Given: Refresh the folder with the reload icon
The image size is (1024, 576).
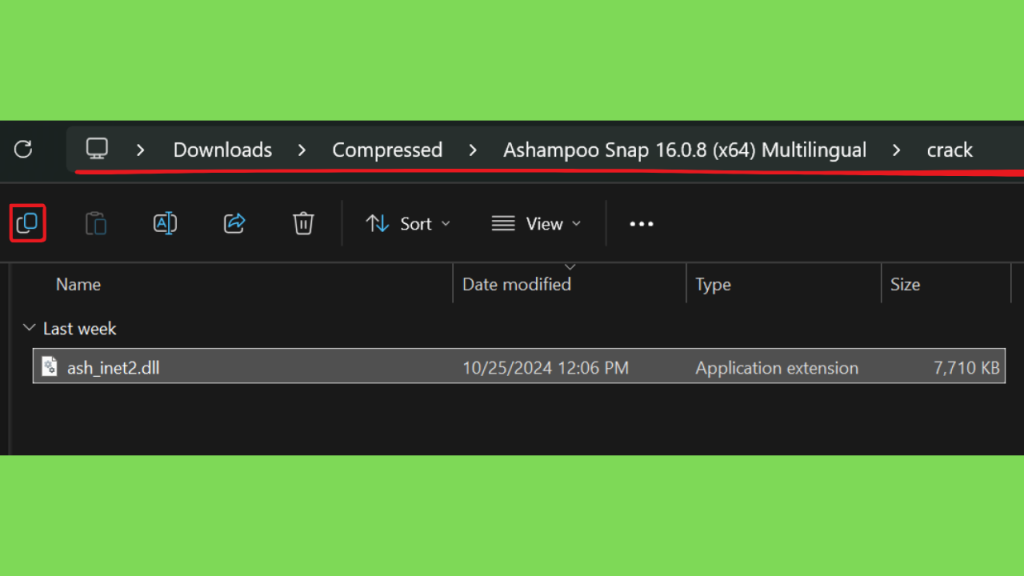Looking at the screenshot, I should point(24,150).
